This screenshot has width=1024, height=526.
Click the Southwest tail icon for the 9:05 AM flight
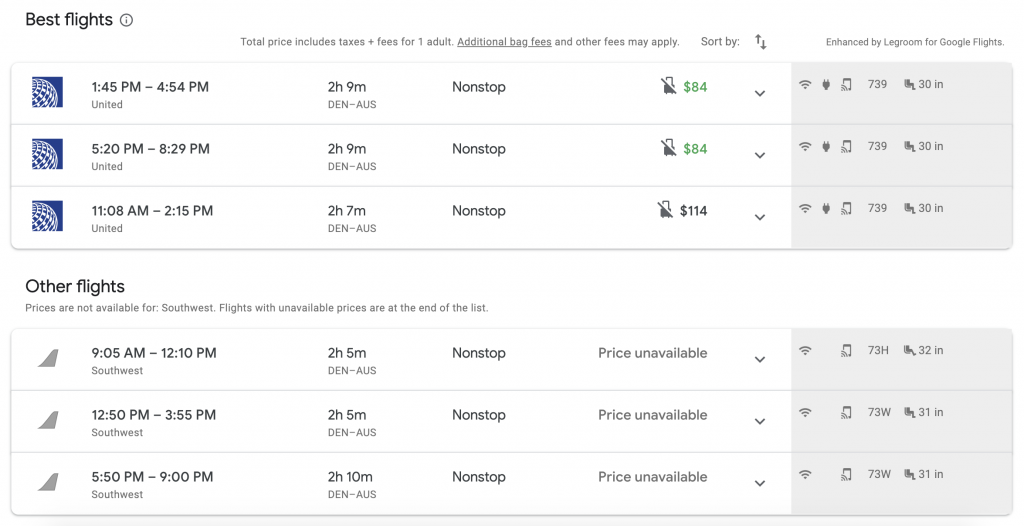pyautogui.click(x=48, y=358)
